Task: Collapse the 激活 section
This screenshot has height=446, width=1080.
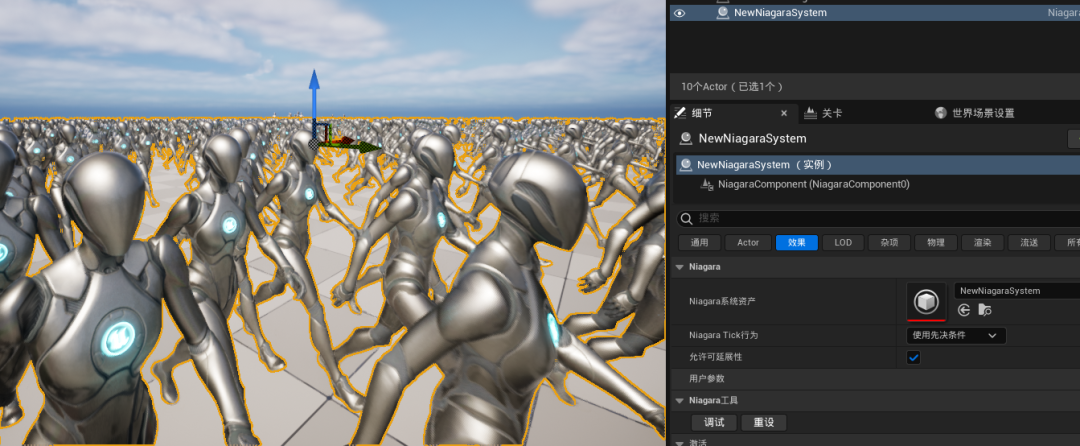Action: pos(680,443)
